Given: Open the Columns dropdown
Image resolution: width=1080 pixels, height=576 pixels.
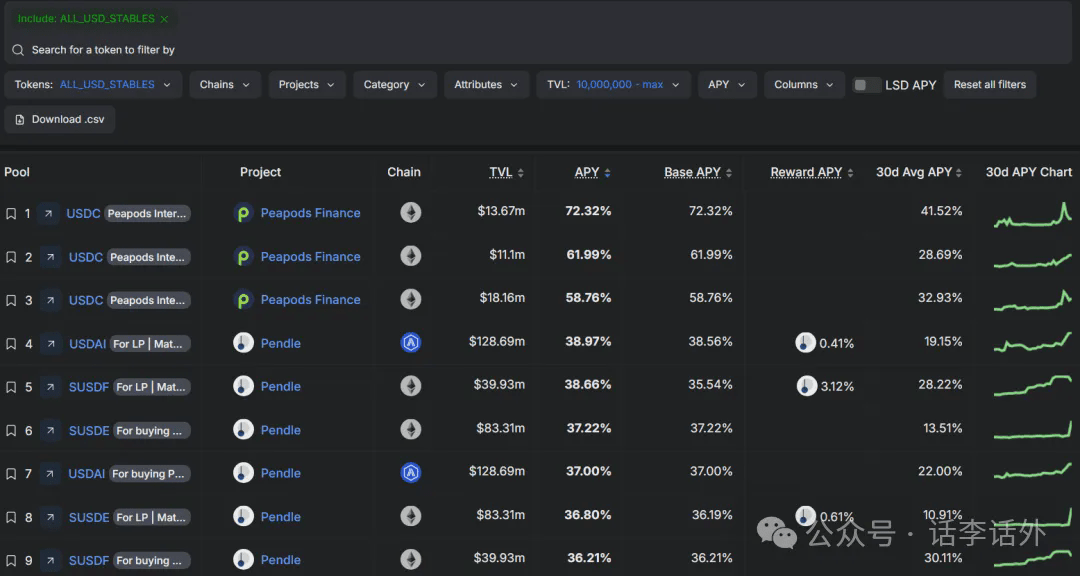Looking at the screenshot, I should tap(804, 85).
